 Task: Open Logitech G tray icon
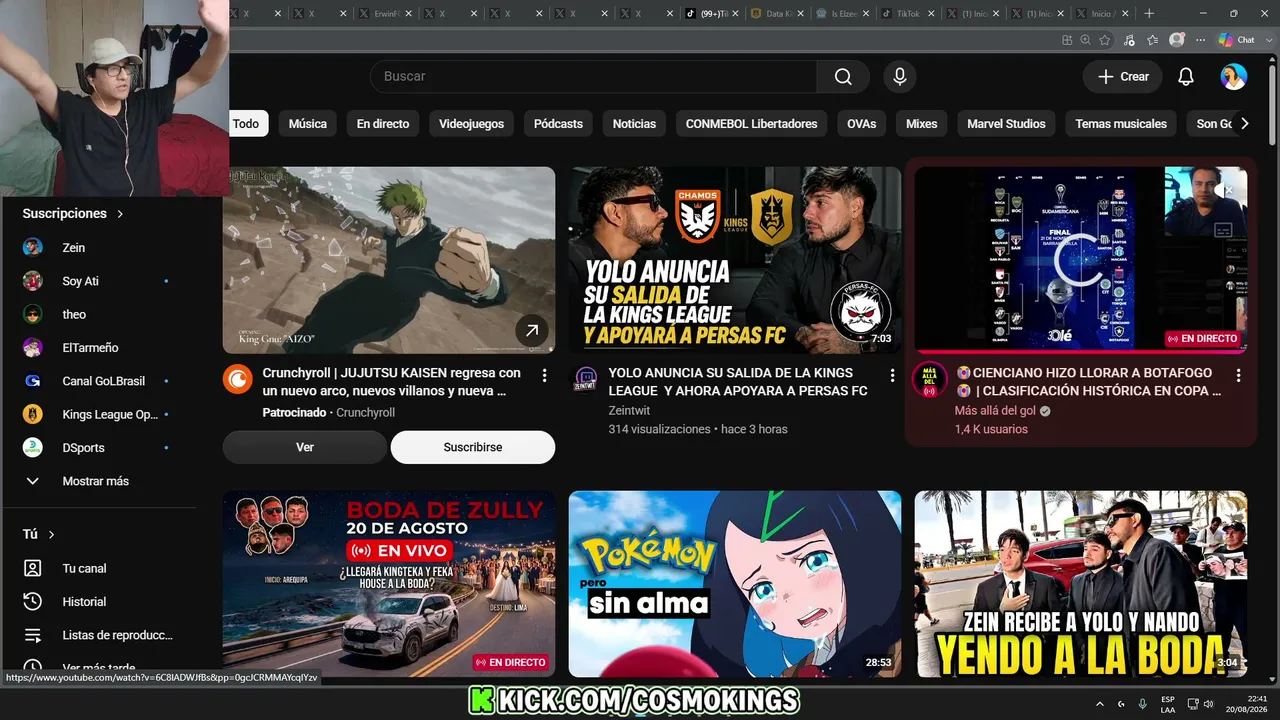point(1121,704)
